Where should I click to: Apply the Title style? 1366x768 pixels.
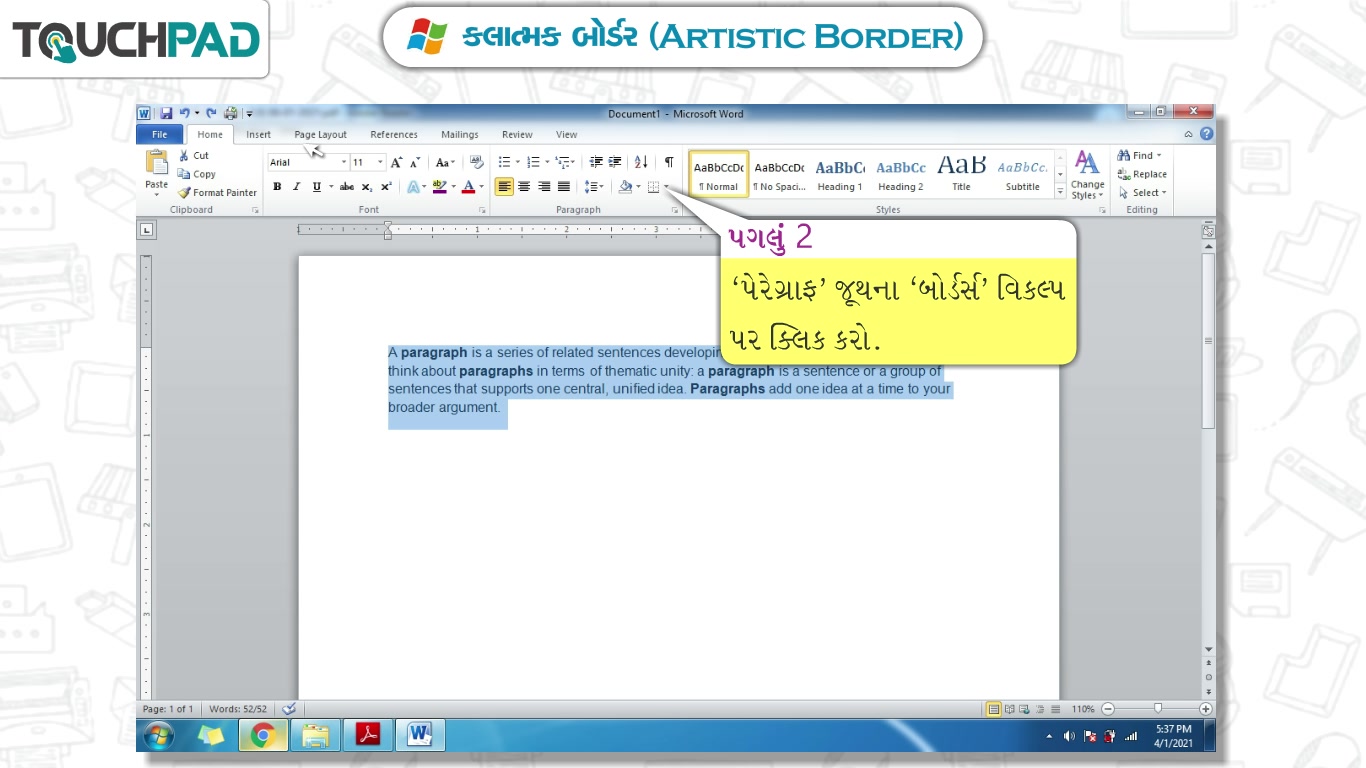coord(961,174)
